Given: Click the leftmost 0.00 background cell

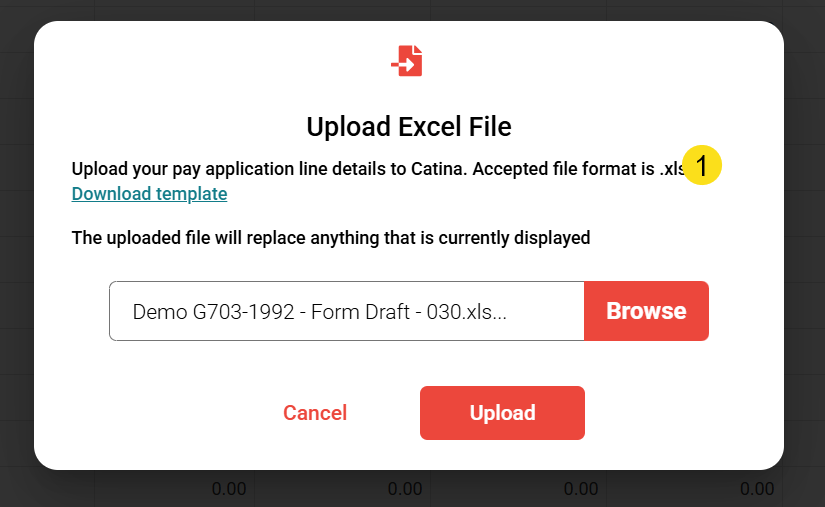Looking at the screenshot, I should (229, 489).
